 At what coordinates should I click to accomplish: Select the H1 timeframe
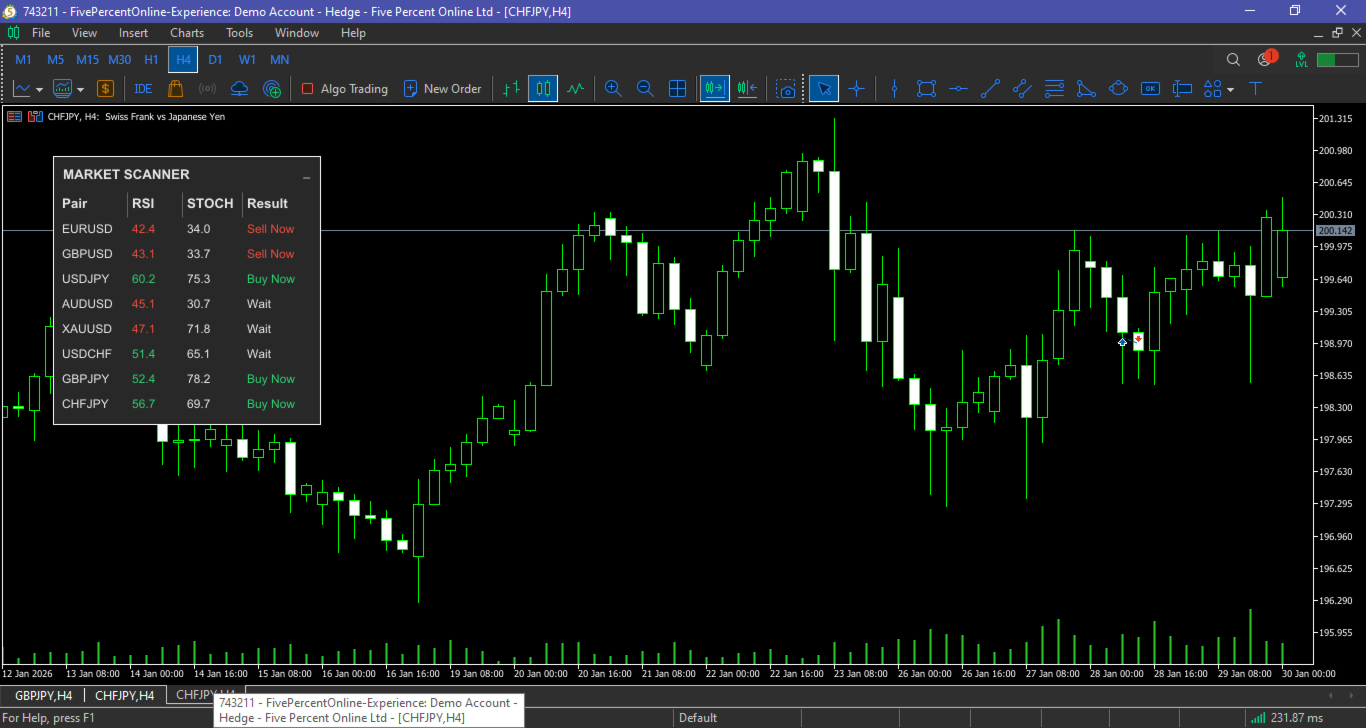click(x=151, y=60)
